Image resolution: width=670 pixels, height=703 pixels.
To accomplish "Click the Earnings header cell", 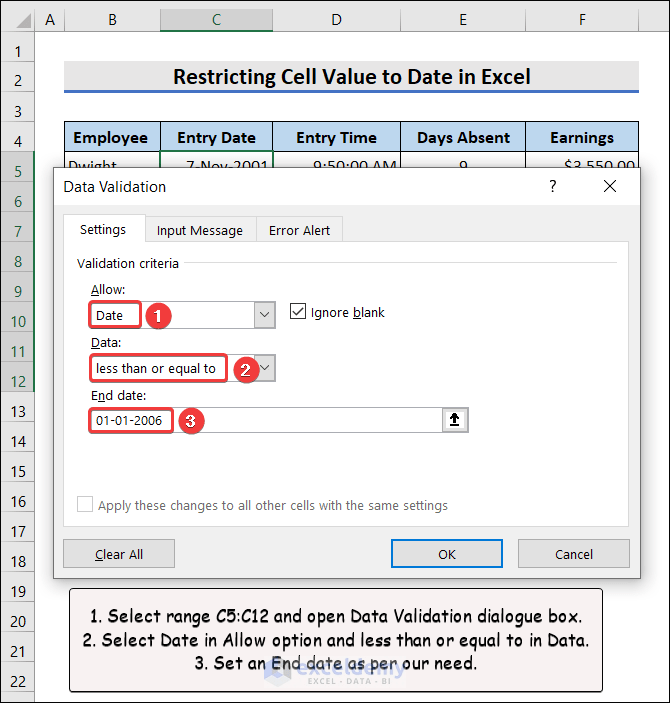I will (x=582, y=137).
